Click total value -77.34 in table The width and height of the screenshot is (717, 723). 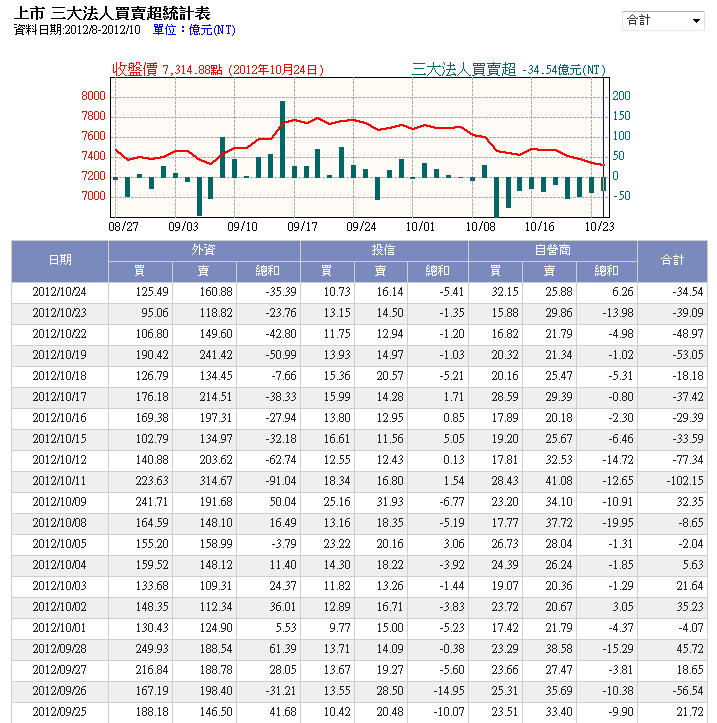pyautogui.click(x=687, y=460)
